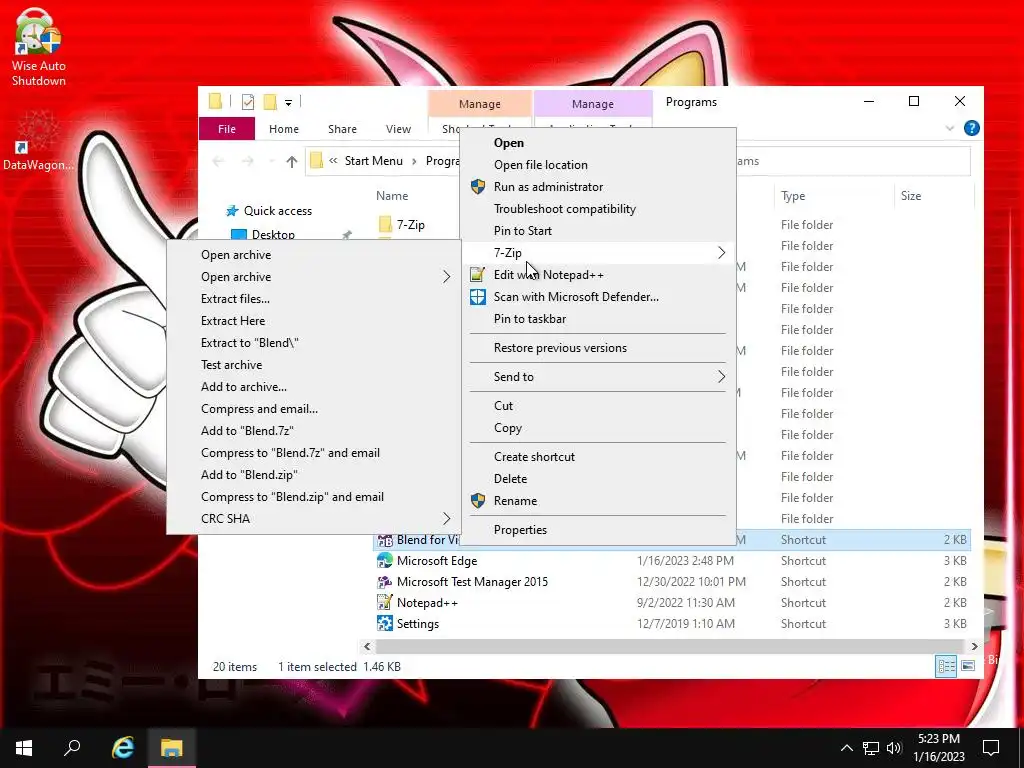
Task: Open DataWagon desktop shortcut
Action: (x=38, y=140)
